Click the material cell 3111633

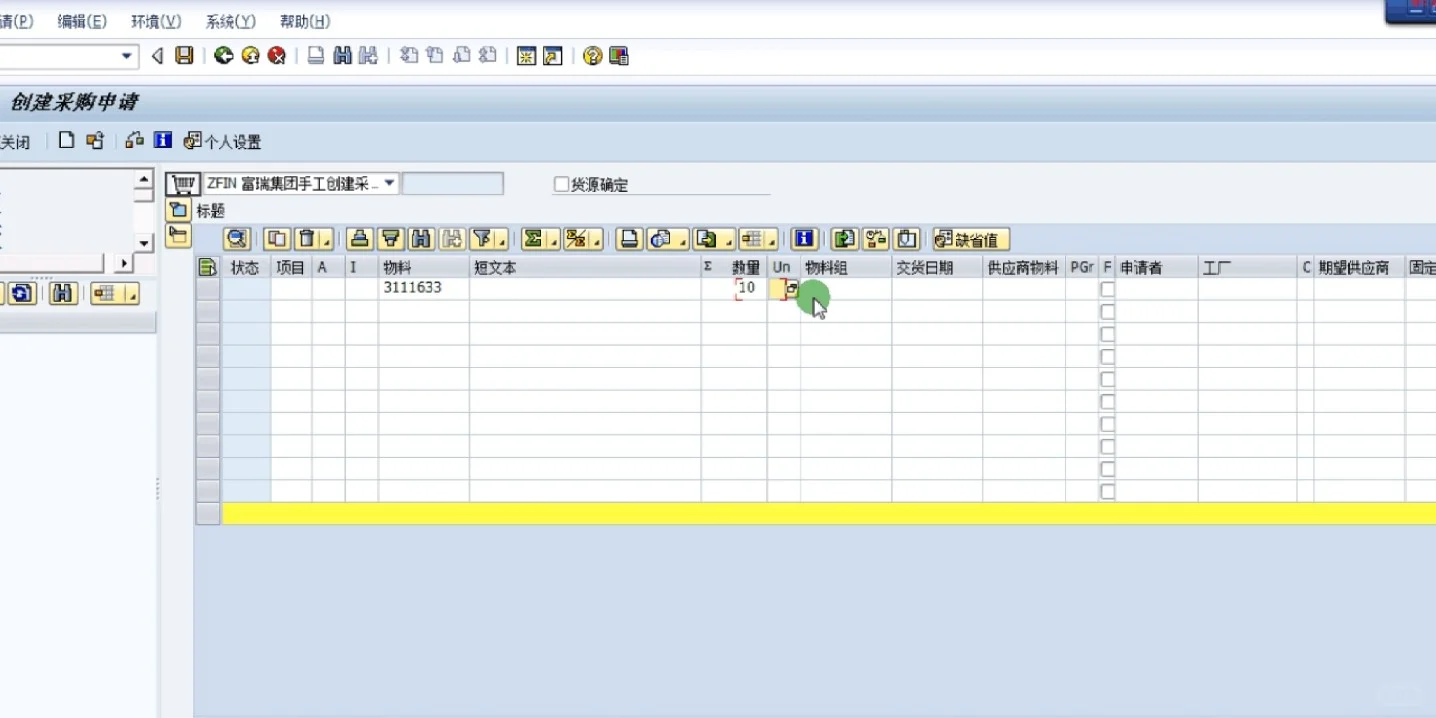pos(423,288)
